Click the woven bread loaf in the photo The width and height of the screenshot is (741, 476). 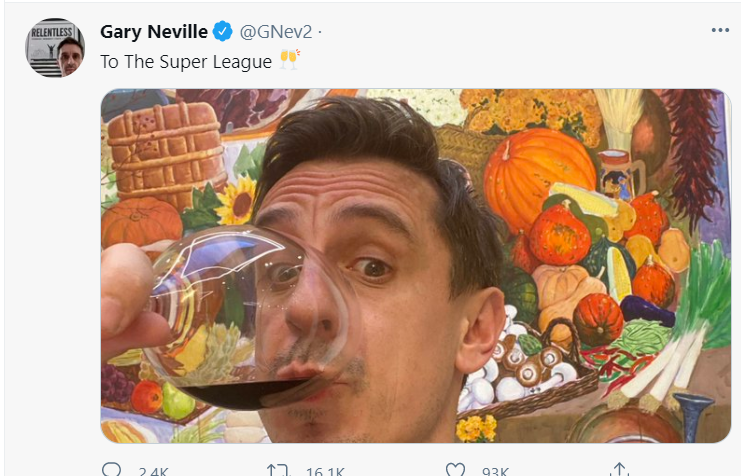point(166,148)
